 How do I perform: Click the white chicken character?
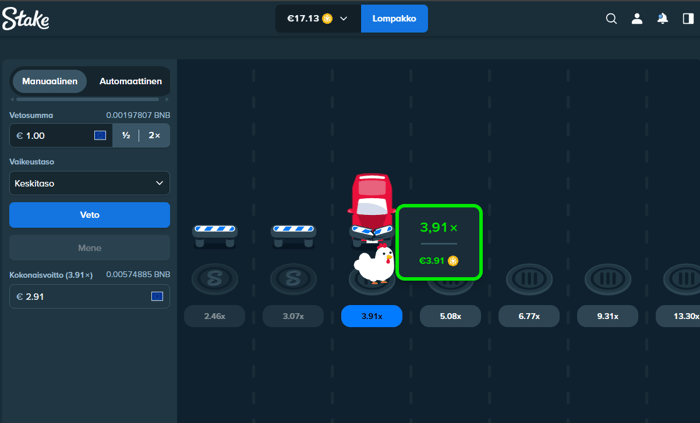click(x=375, y=263)
